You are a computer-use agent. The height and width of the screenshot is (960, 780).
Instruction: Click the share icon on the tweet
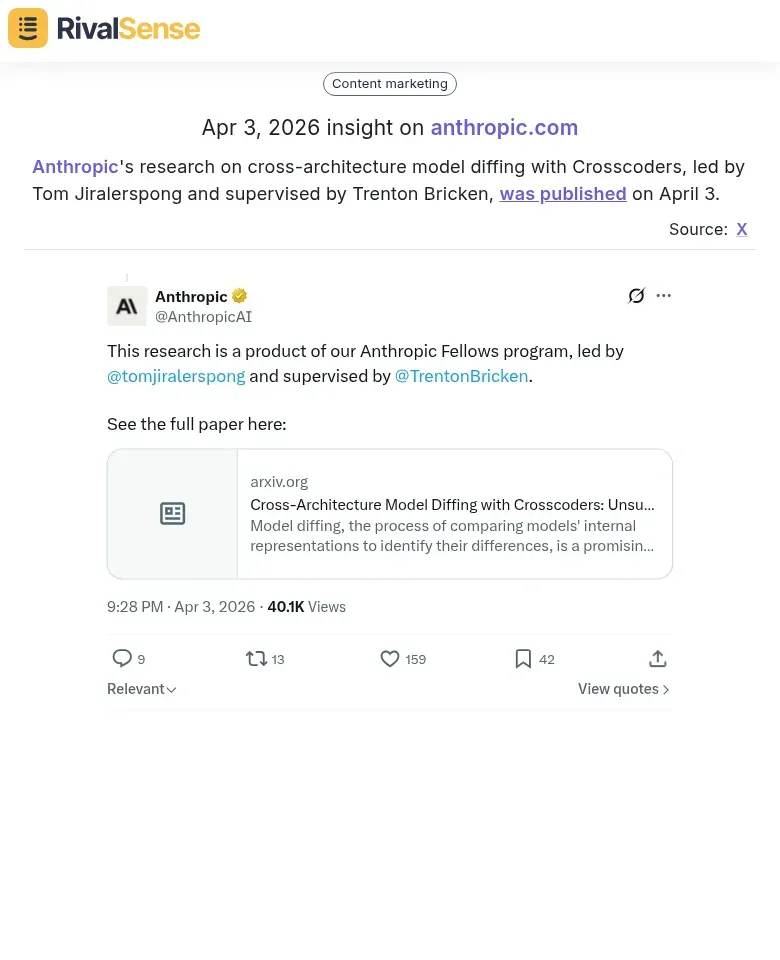tap(657, 658)
